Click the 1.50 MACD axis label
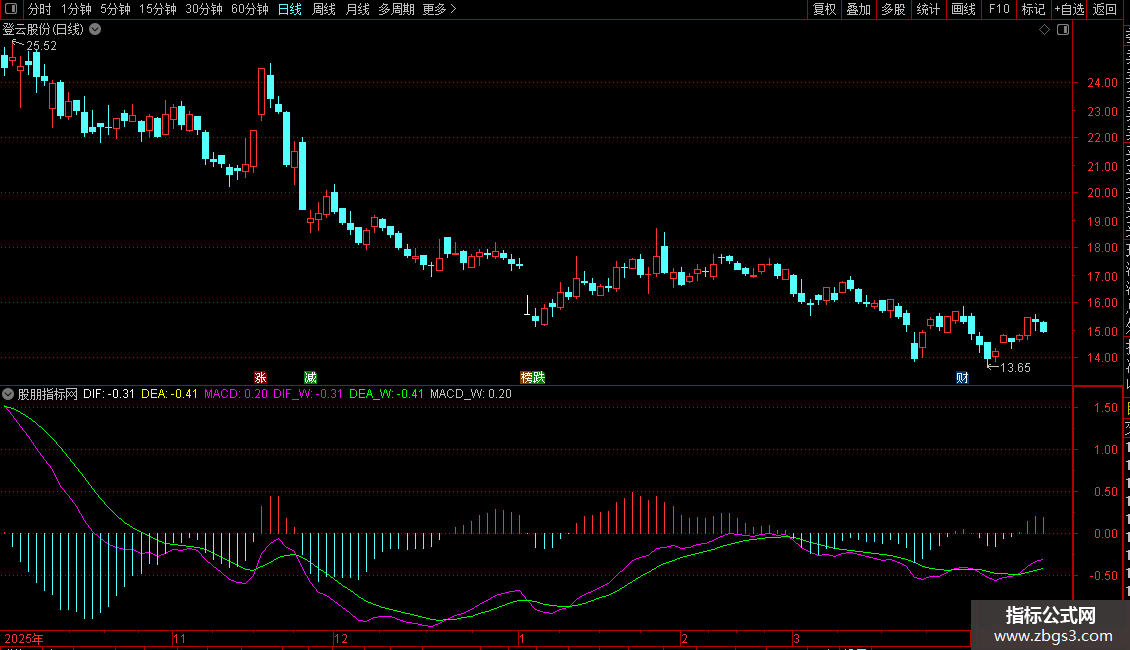 1105,408
